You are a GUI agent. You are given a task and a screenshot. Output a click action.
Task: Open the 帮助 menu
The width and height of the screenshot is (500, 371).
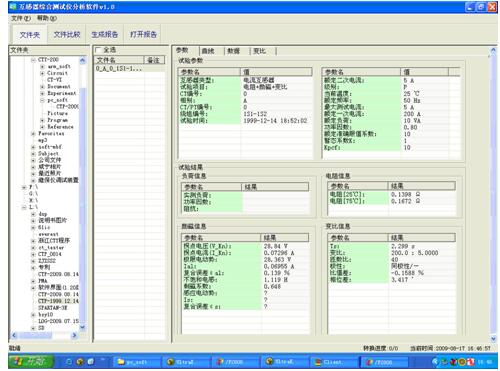(x=47, y=18)
